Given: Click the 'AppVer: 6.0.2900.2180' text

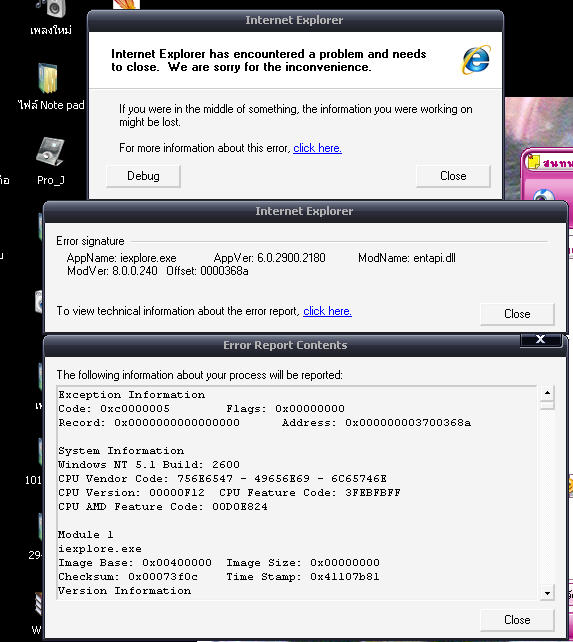Looking at the screenshot, I should 270,258.
